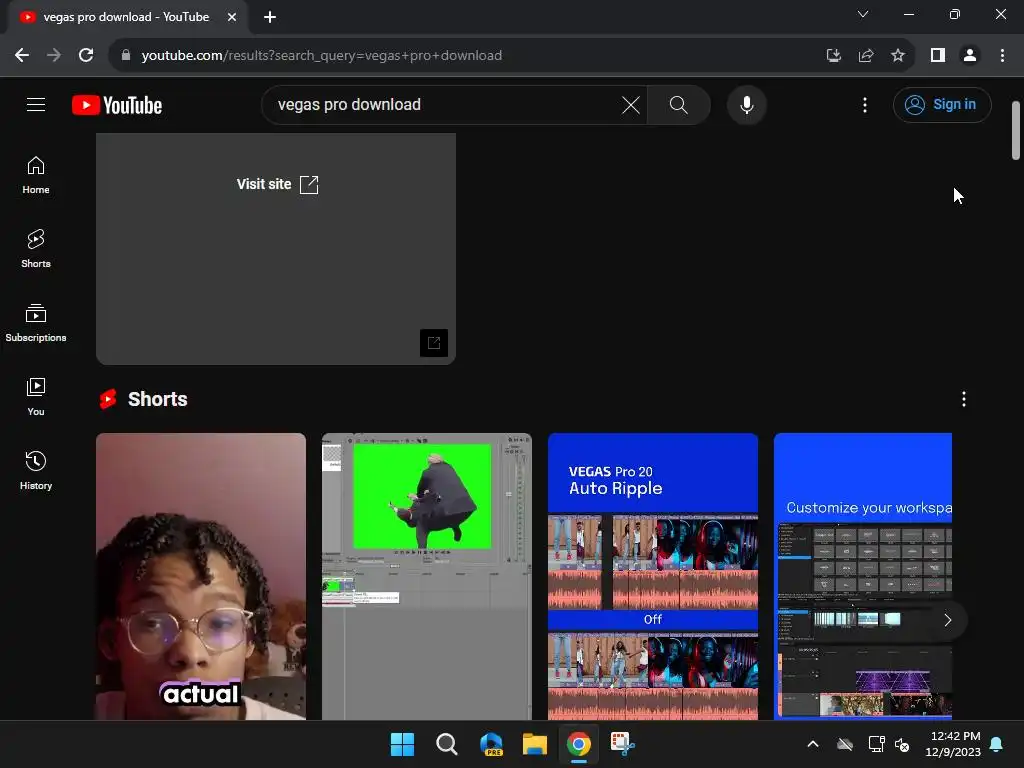Open YouTube settings three-dot menu
Screen dimensions: 1024x768
click(865, 104)
